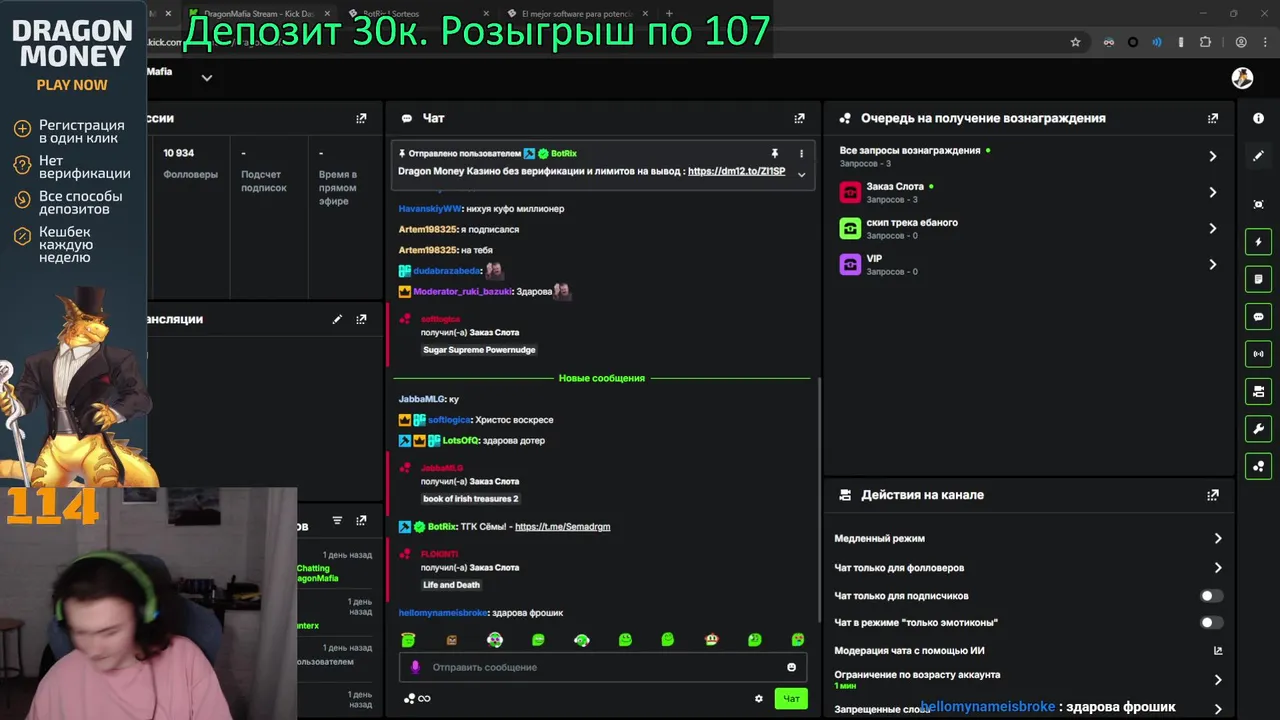Open the Chrome profile icon
This screenshot has height=720, width=1280.
pos(1241,42)
